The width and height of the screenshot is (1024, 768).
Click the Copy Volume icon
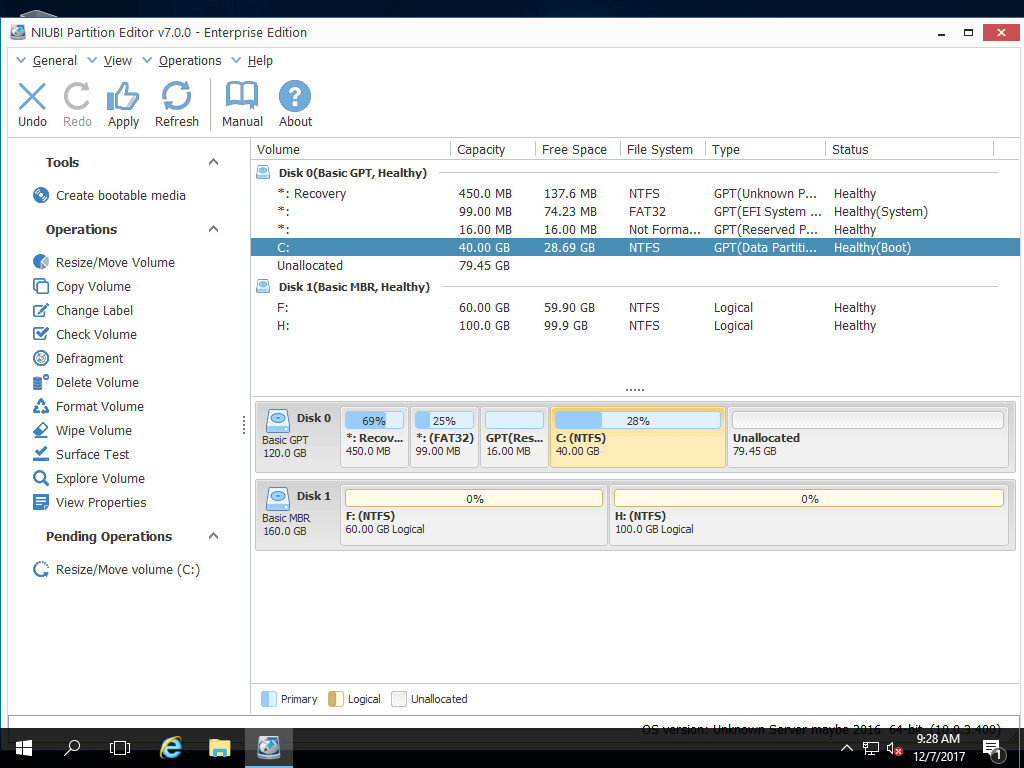[x=40, y=286]
